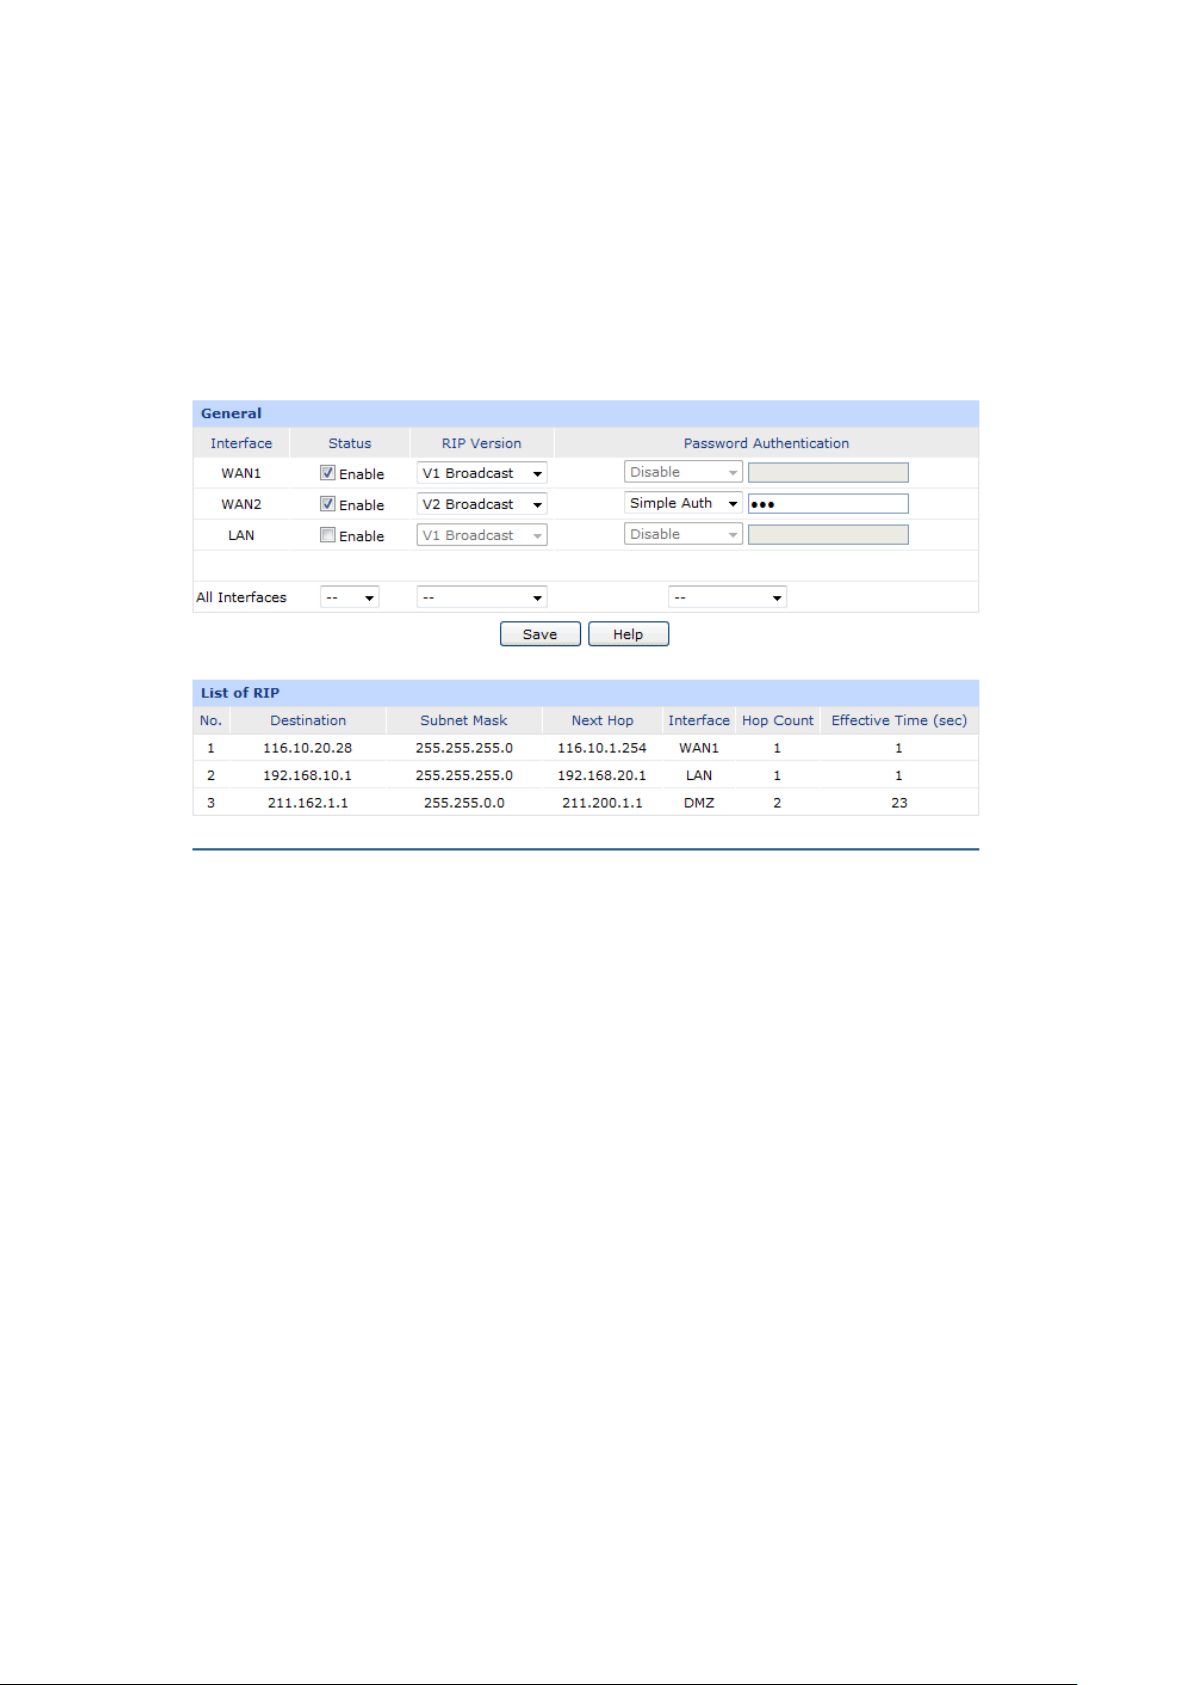Click the Help button
The width and height of the screenshot is (1192, 1685).
point(628,634)
